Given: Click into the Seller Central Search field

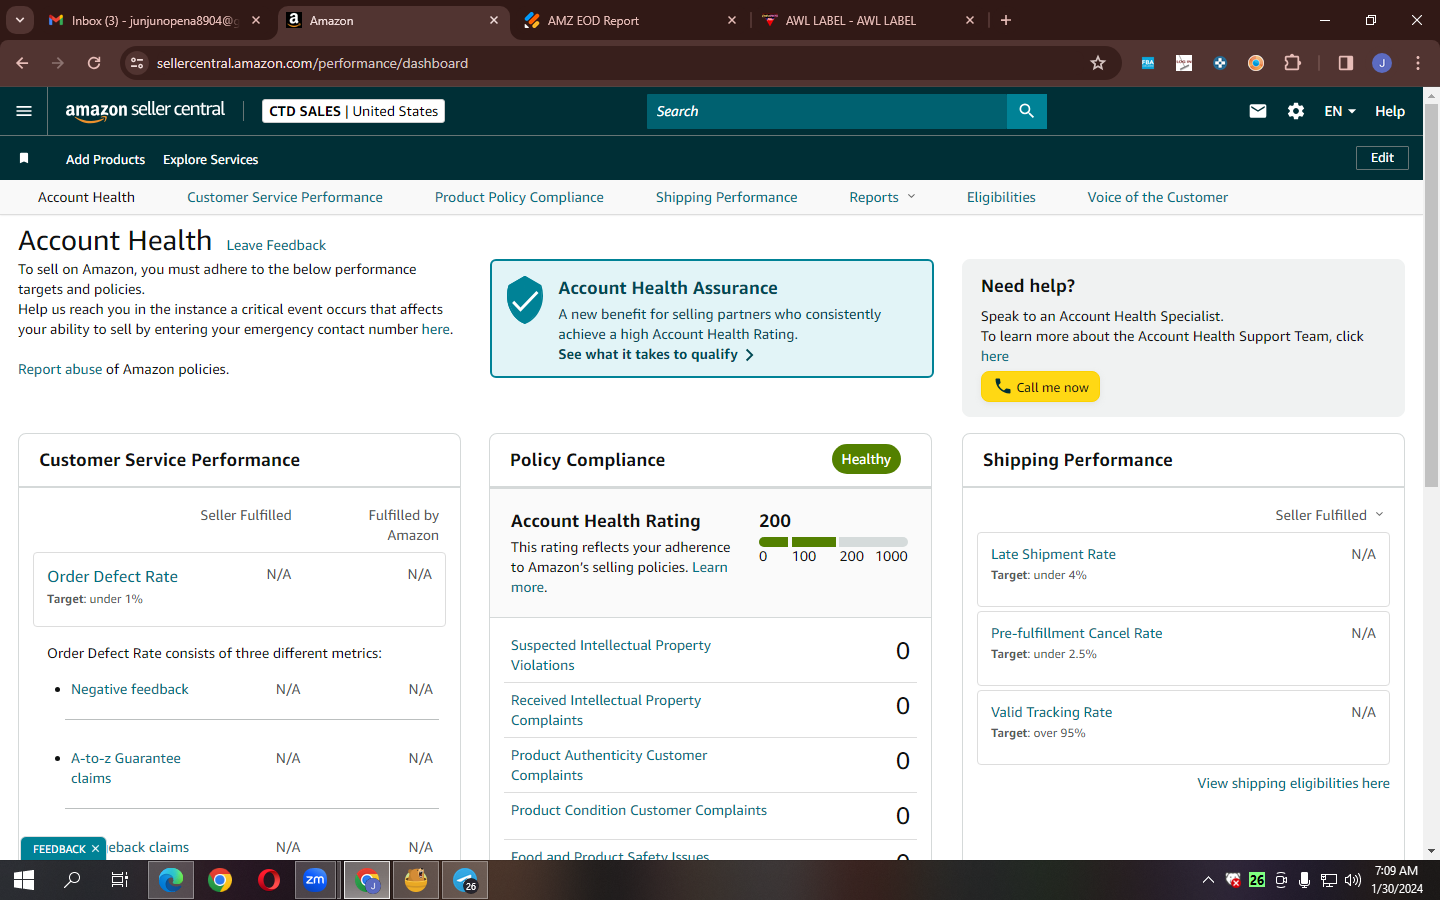Looking at the screenshot, I should click(x=827, y=111).
